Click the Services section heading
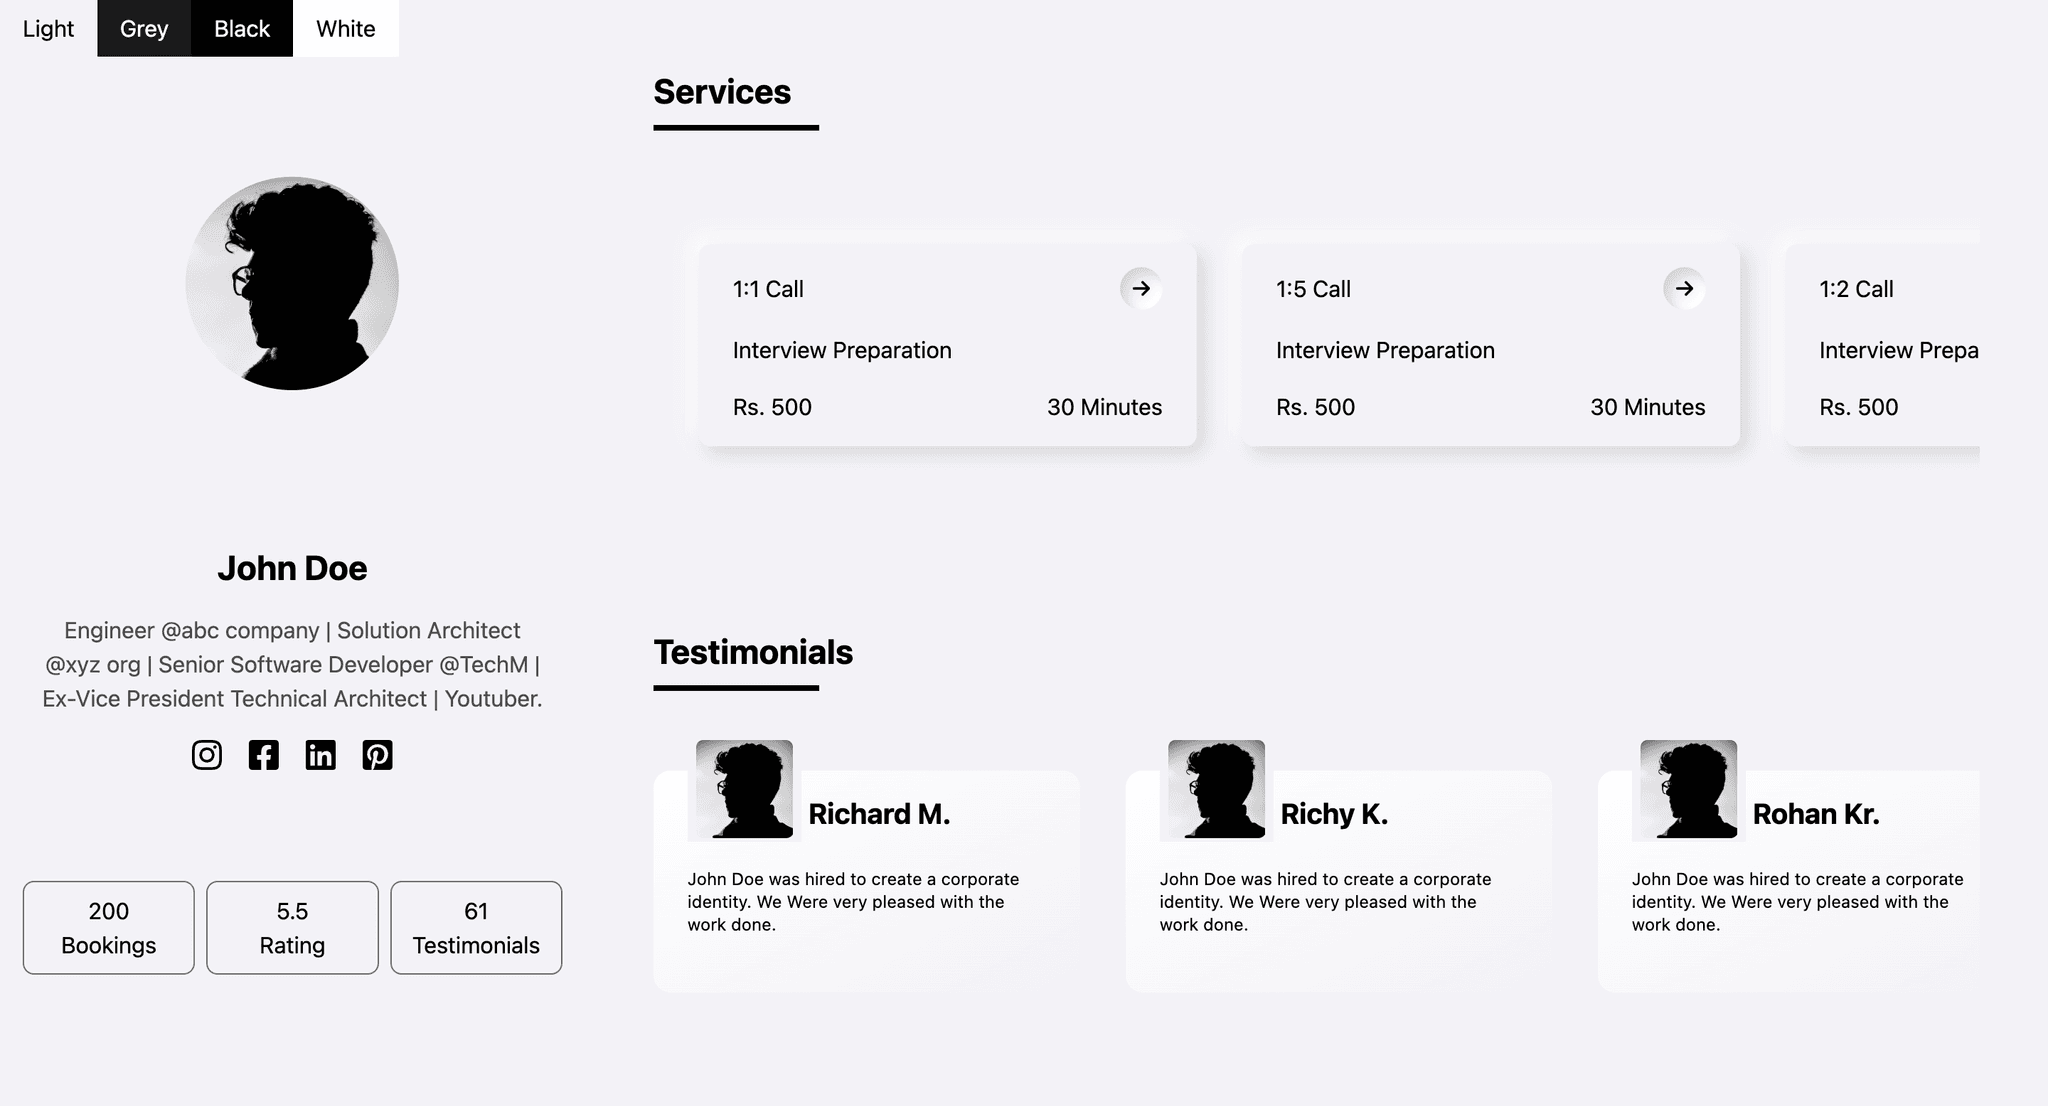The height and width of the screenshot is (1106, 2048). (x=722, y=92)
